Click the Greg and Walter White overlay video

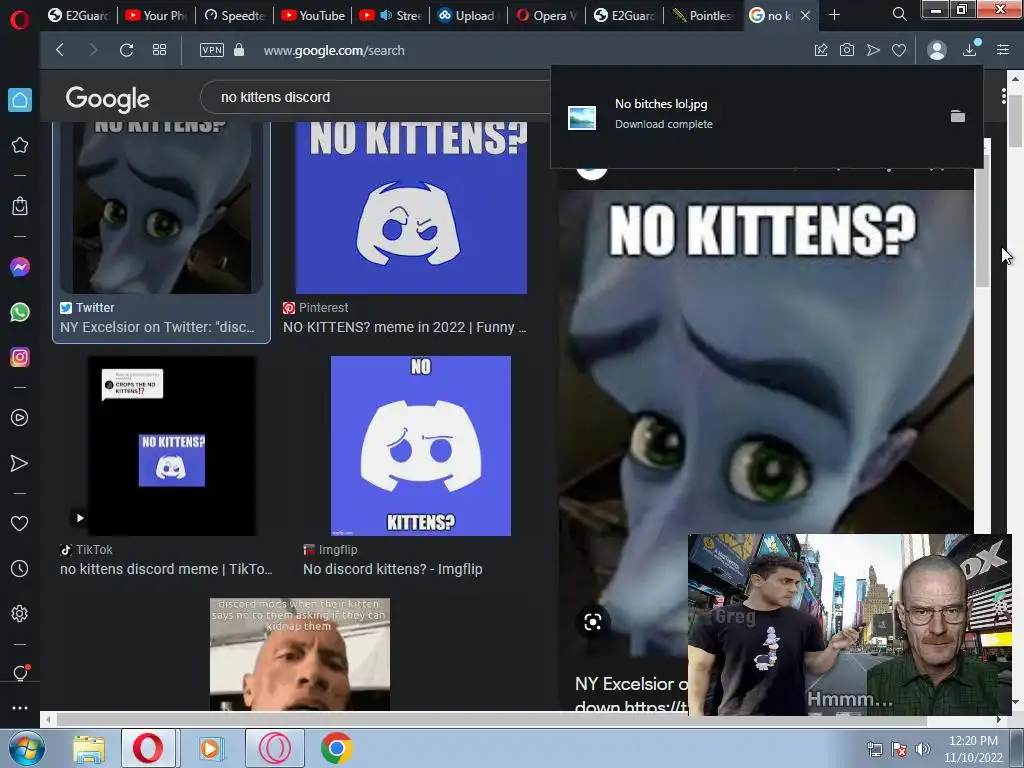pos(850,624)
